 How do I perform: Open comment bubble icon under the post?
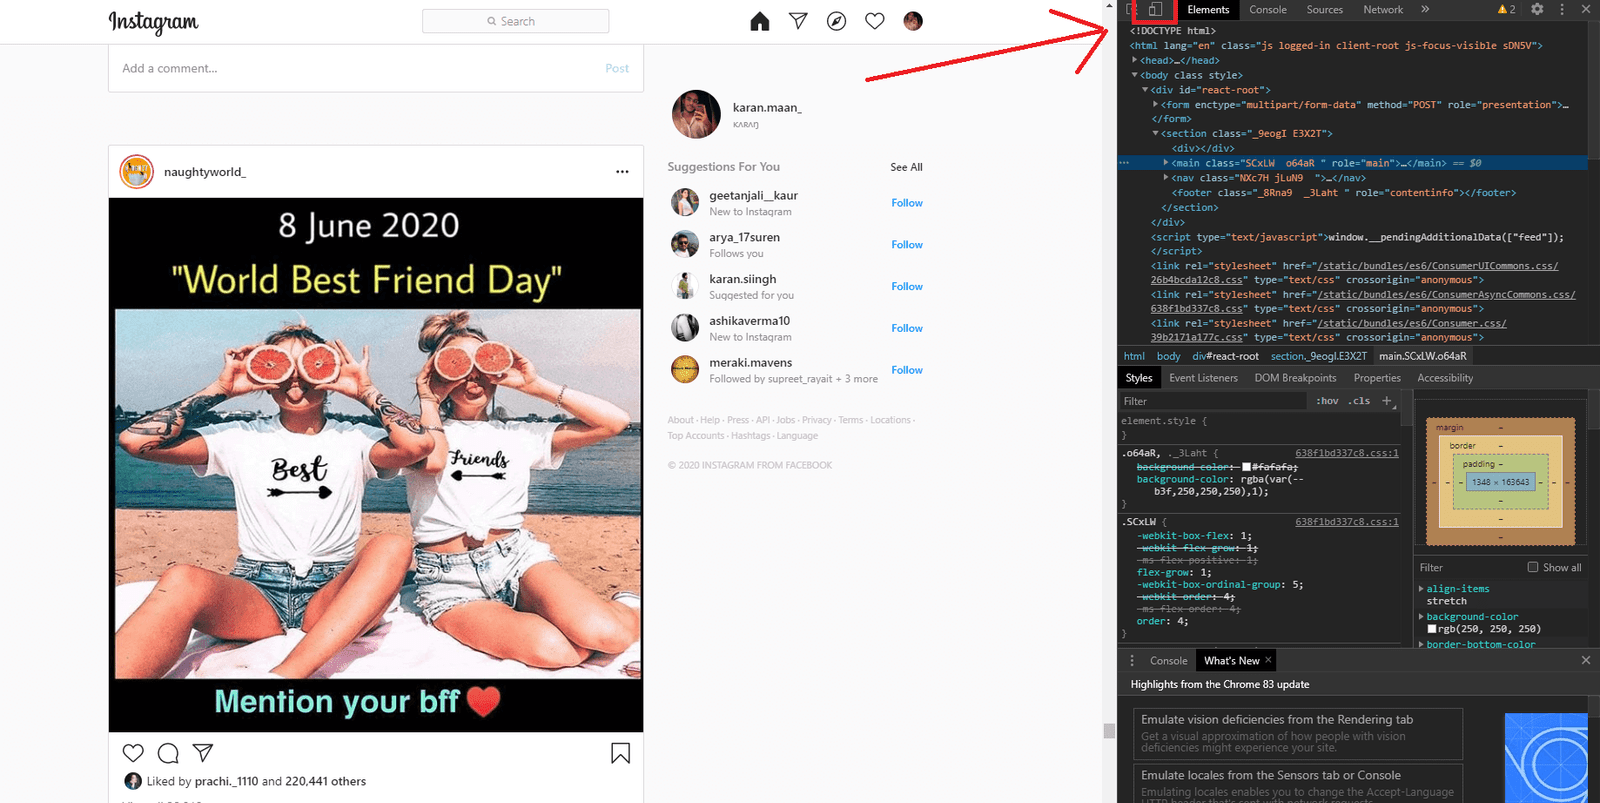[x=168, y=753]
